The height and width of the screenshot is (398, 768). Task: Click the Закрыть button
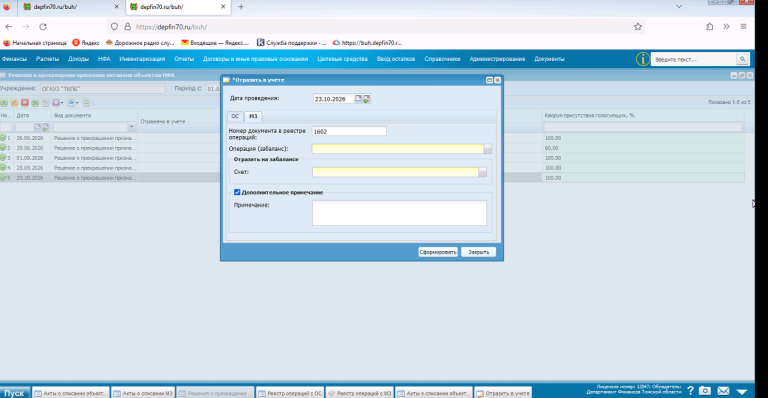click(x=479, y=252)
